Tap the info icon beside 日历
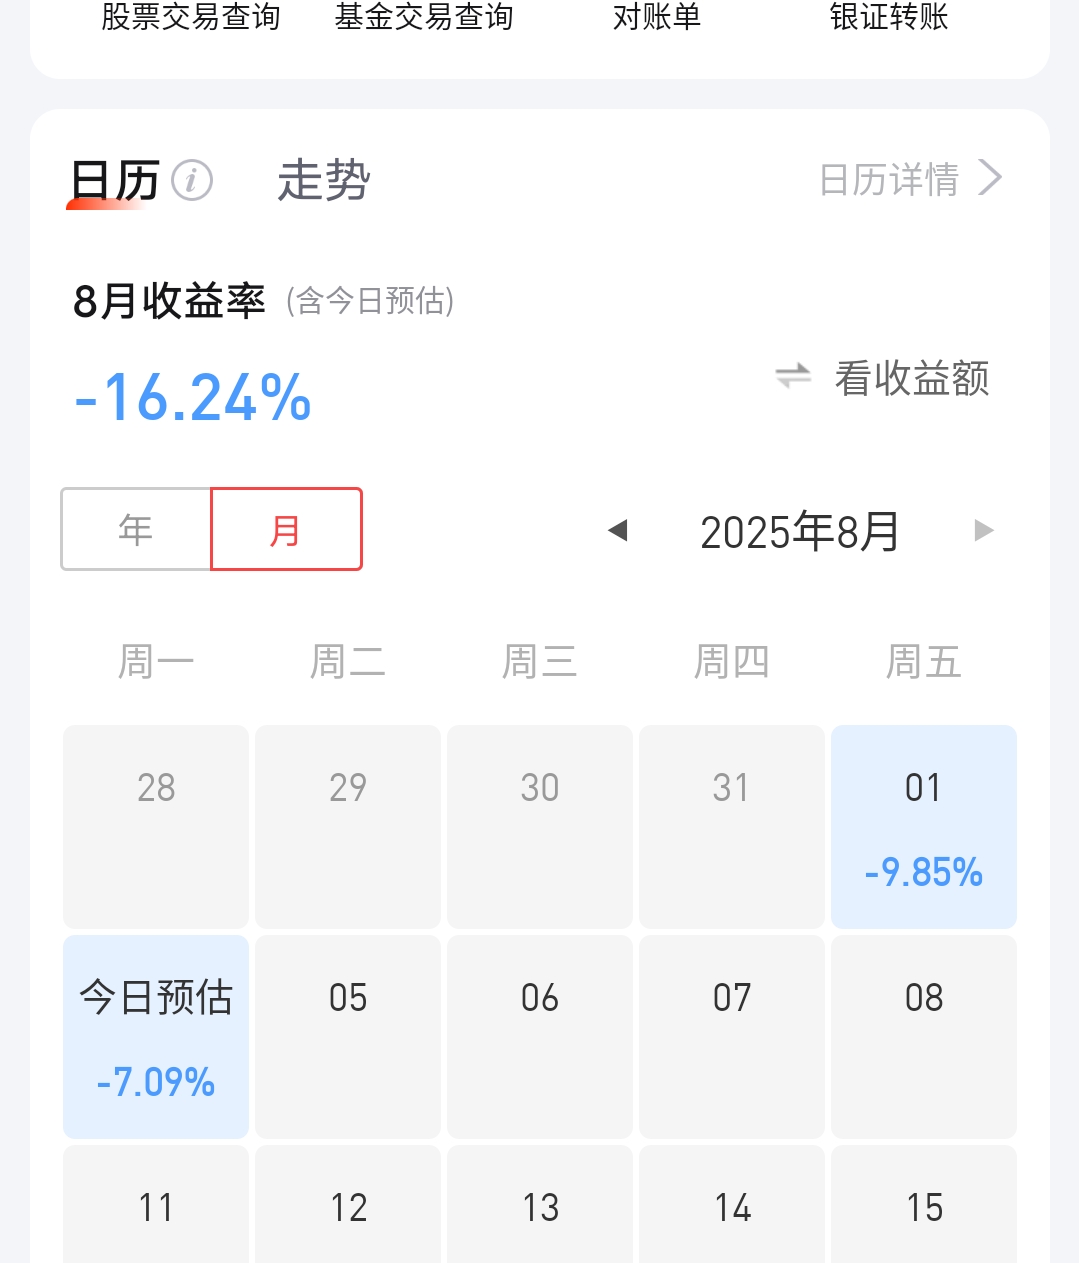The height and width of the screenshot is (1263, 1079). pos(192,181)
